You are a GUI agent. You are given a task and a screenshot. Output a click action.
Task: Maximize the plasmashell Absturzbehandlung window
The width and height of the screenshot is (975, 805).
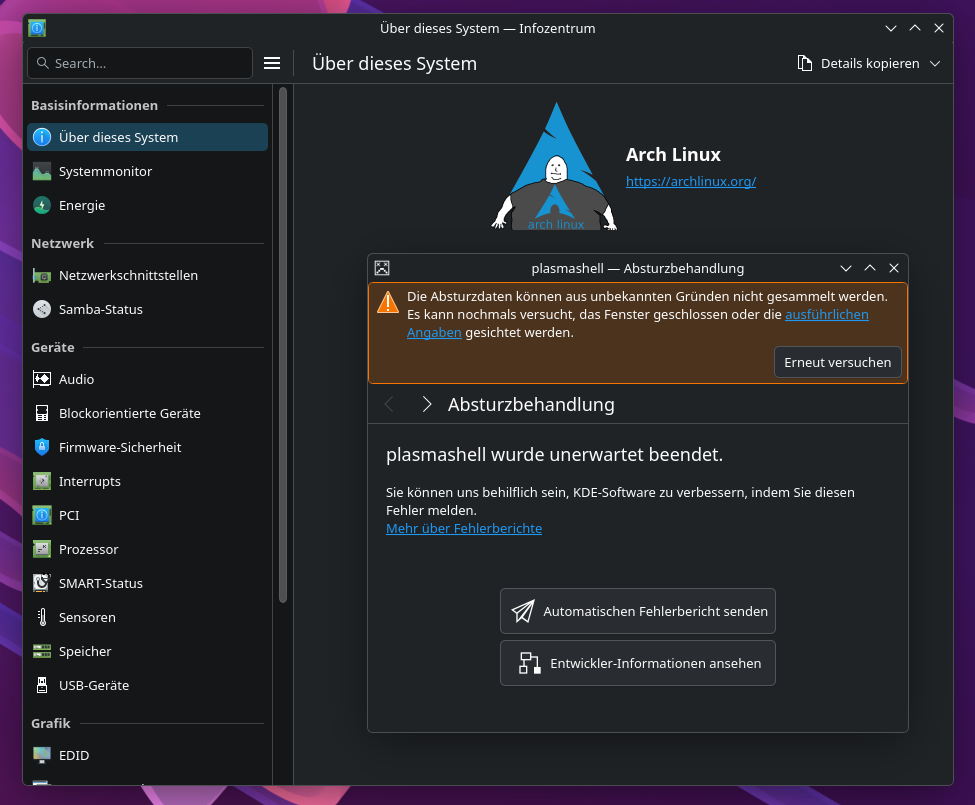(x=870, y=268)
